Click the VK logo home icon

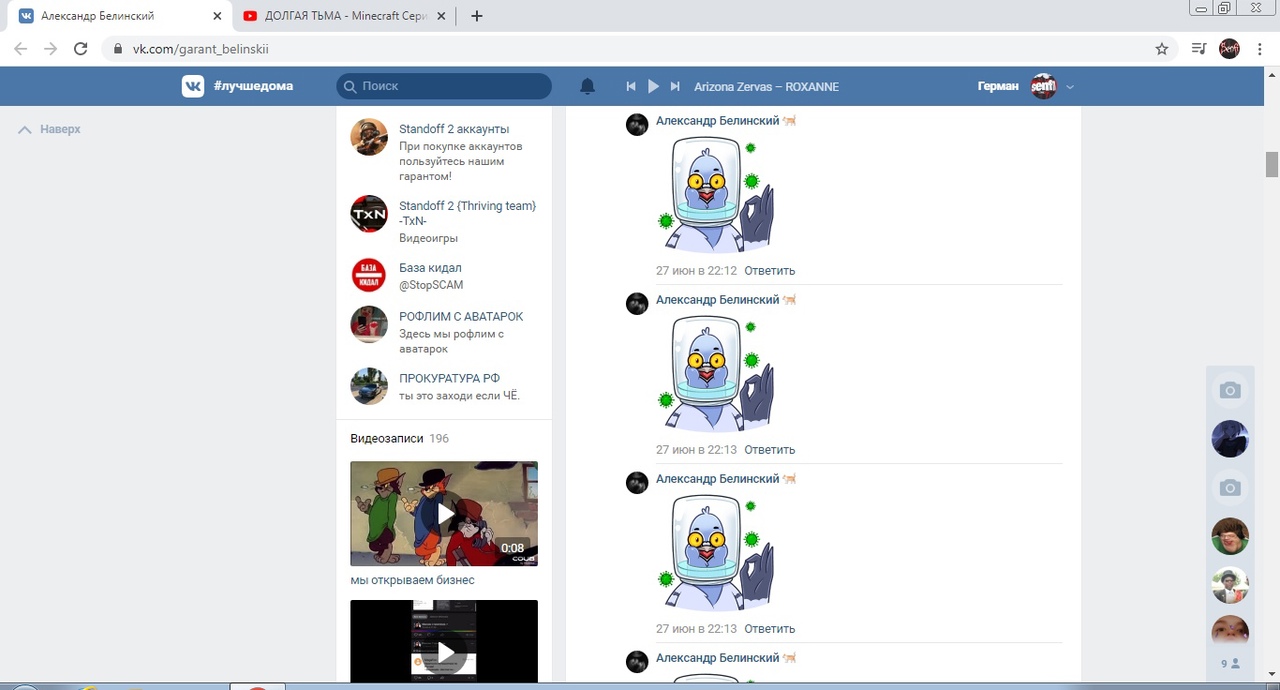point(193,86)
